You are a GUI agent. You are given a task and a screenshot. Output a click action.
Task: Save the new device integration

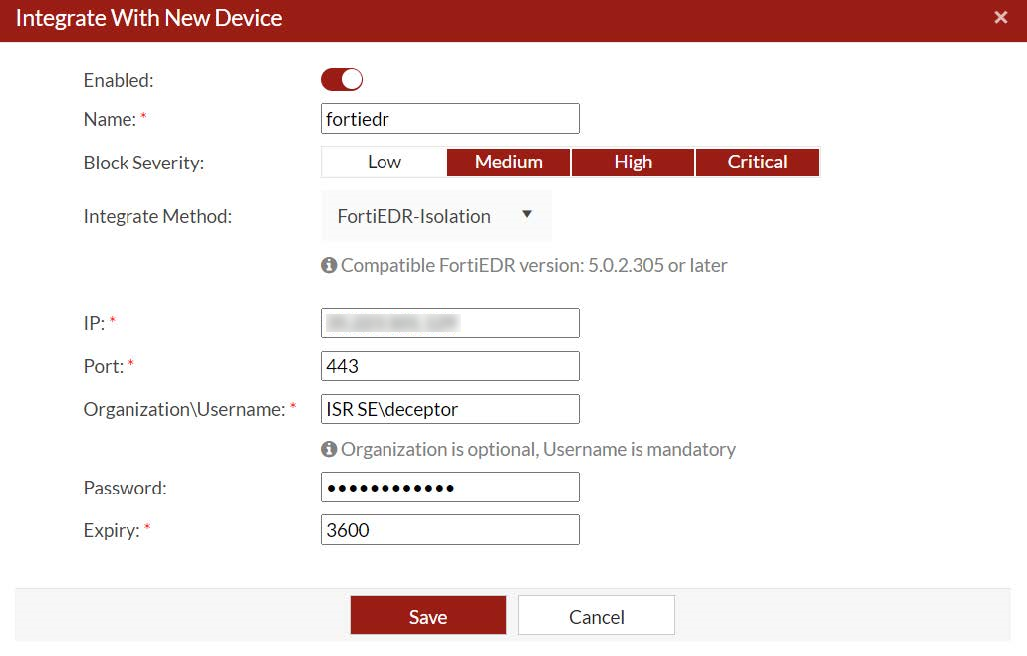[x=428, y=615]
